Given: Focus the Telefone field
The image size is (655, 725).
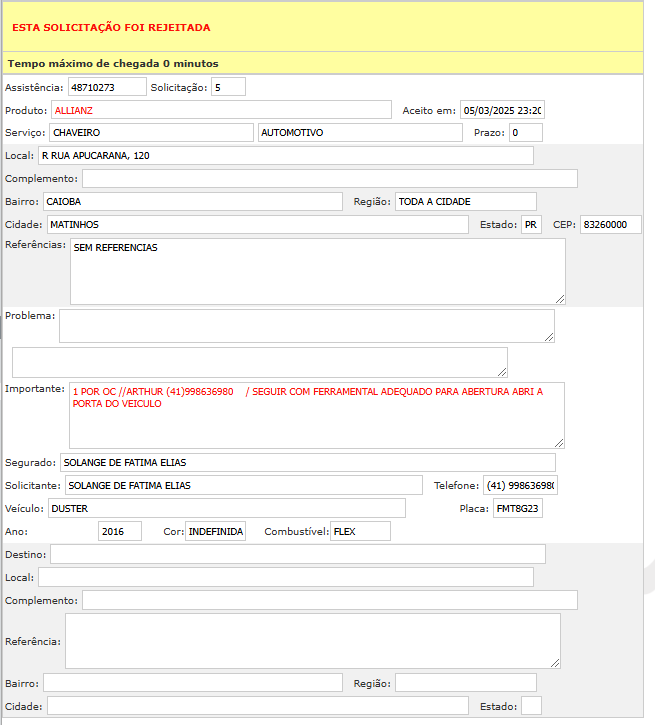Looking at the screenshot, I should click(x=520, y=485).
